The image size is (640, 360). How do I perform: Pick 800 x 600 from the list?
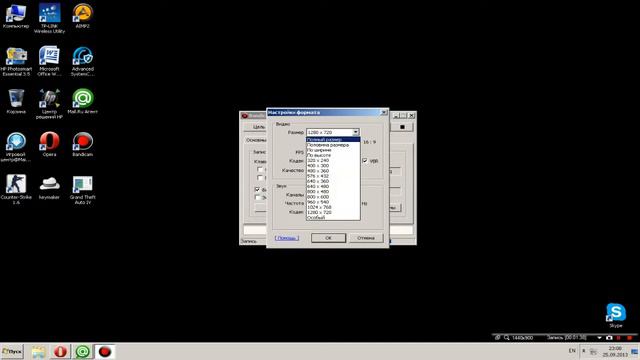(x=333, y=197)
